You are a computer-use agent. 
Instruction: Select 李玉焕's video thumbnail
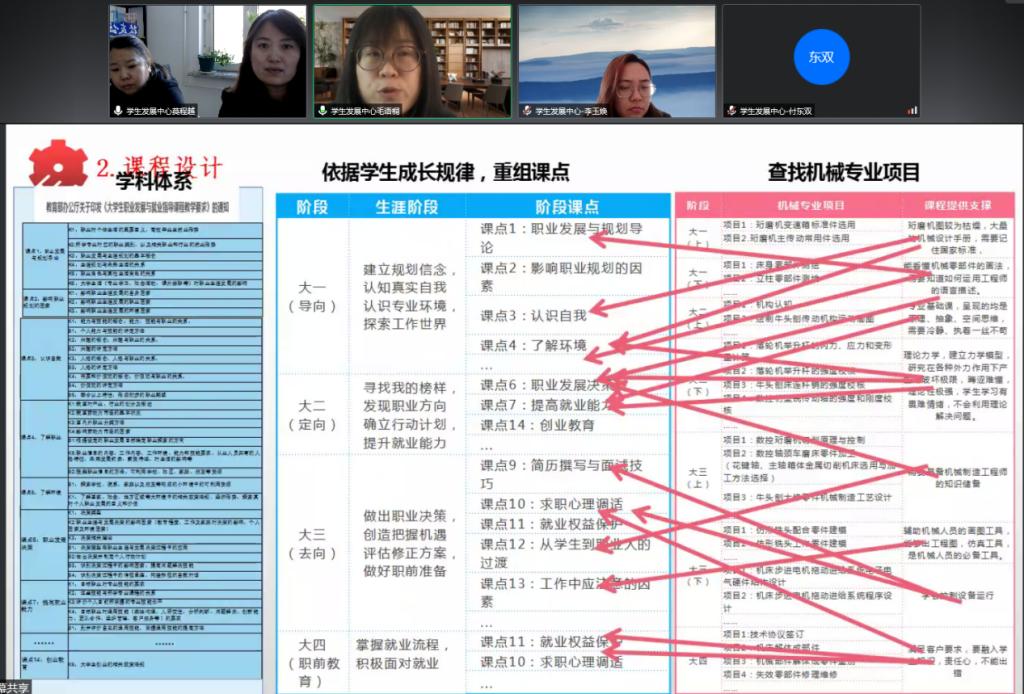(616, 60)
